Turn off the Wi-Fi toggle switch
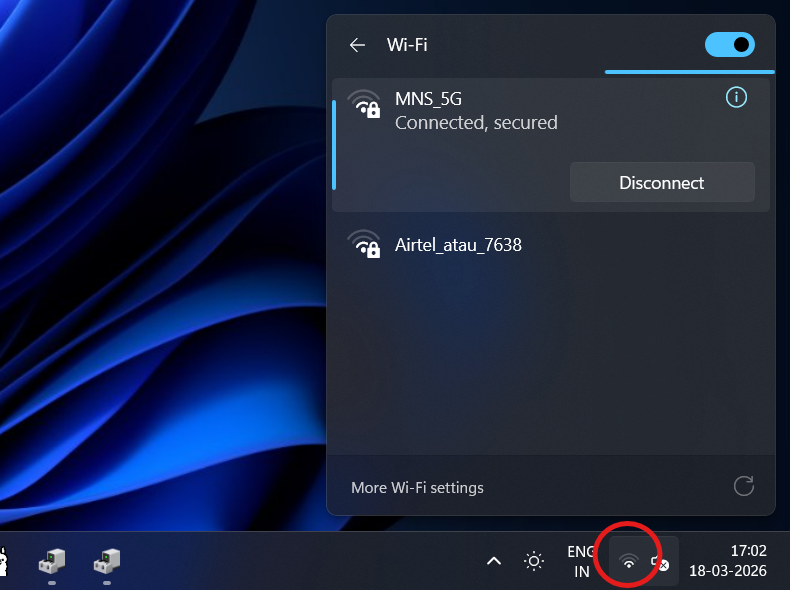Screen dimensions: 790x590 tap(729, 45)
